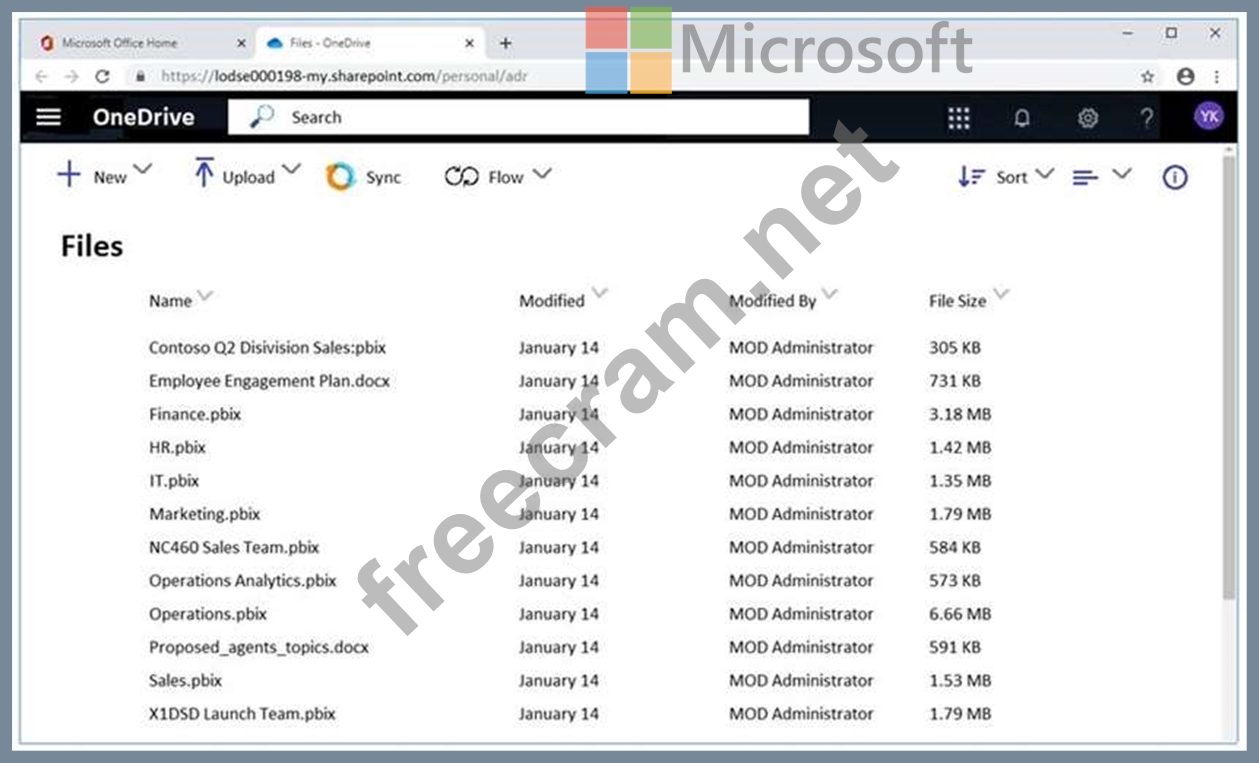Open the notifications bell

click(x=1022, y=118)
